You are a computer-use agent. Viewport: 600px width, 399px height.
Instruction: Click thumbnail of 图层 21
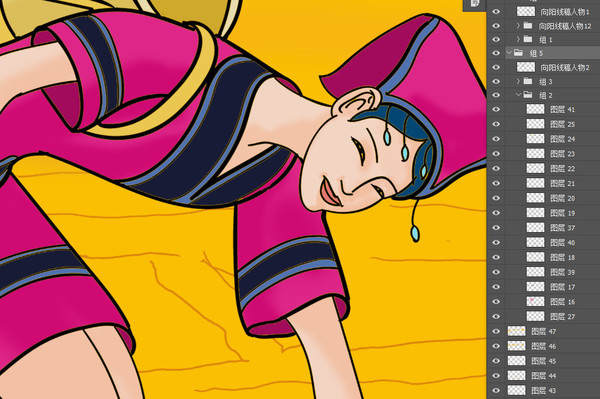pyautogui.click(x=535, y=183)
